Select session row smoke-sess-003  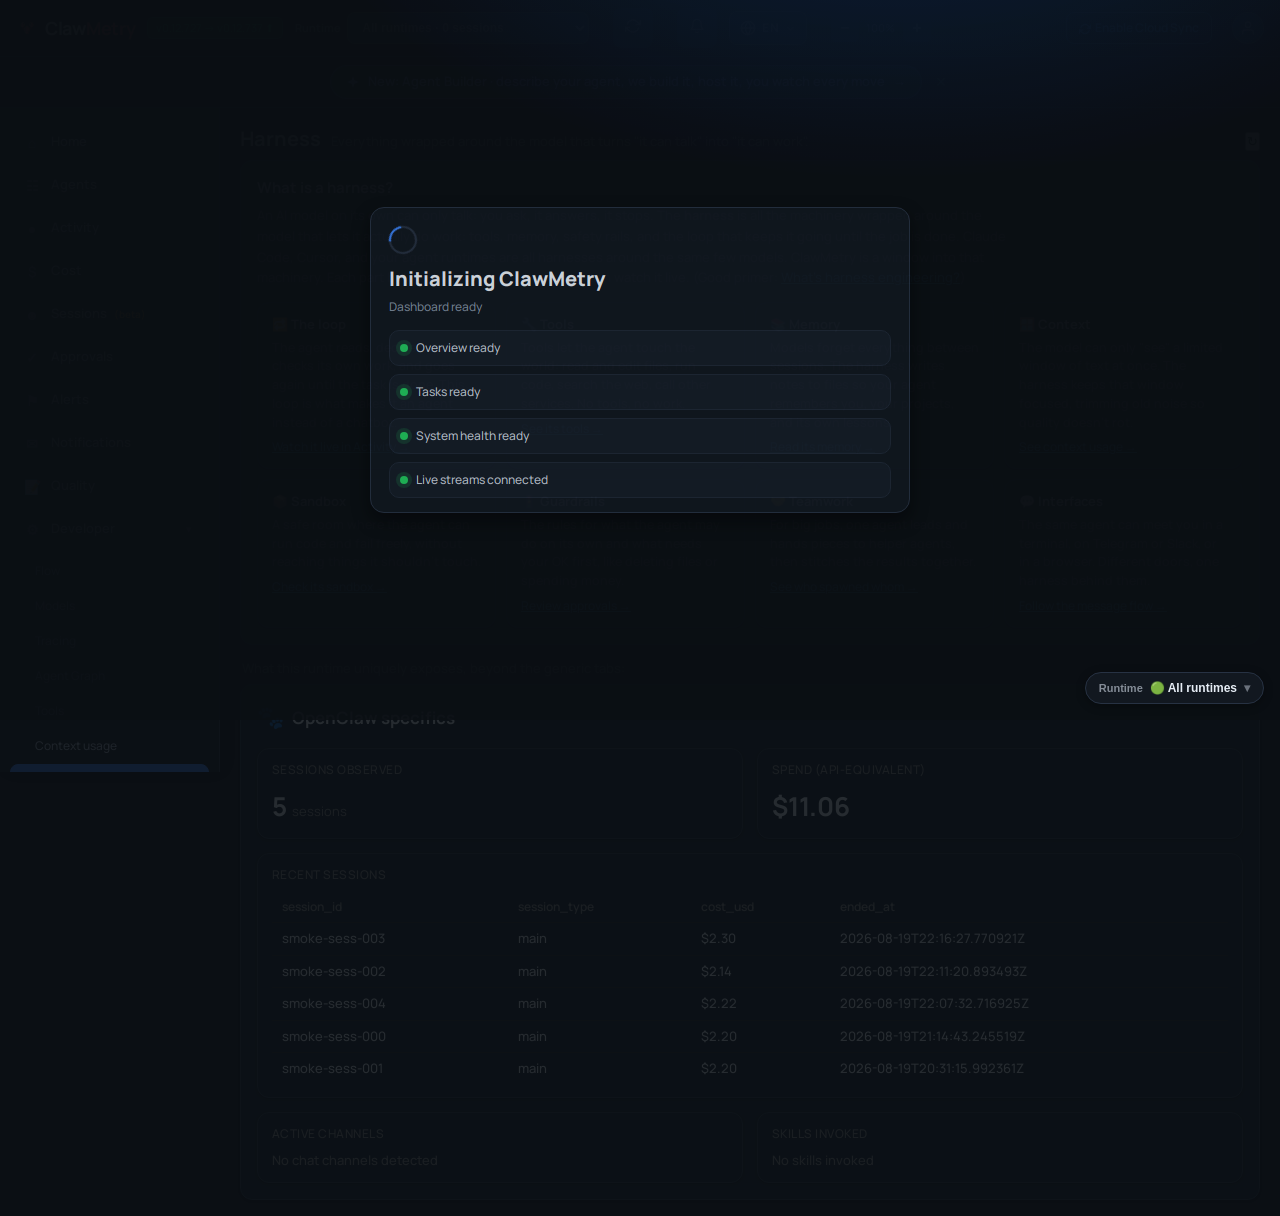749,939
